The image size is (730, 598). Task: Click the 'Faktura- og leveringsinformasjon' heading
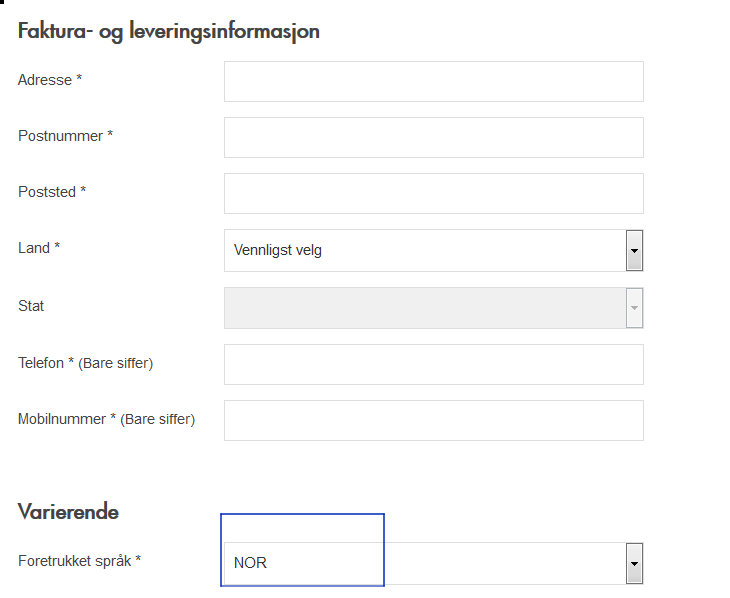[x=168, y=31]
